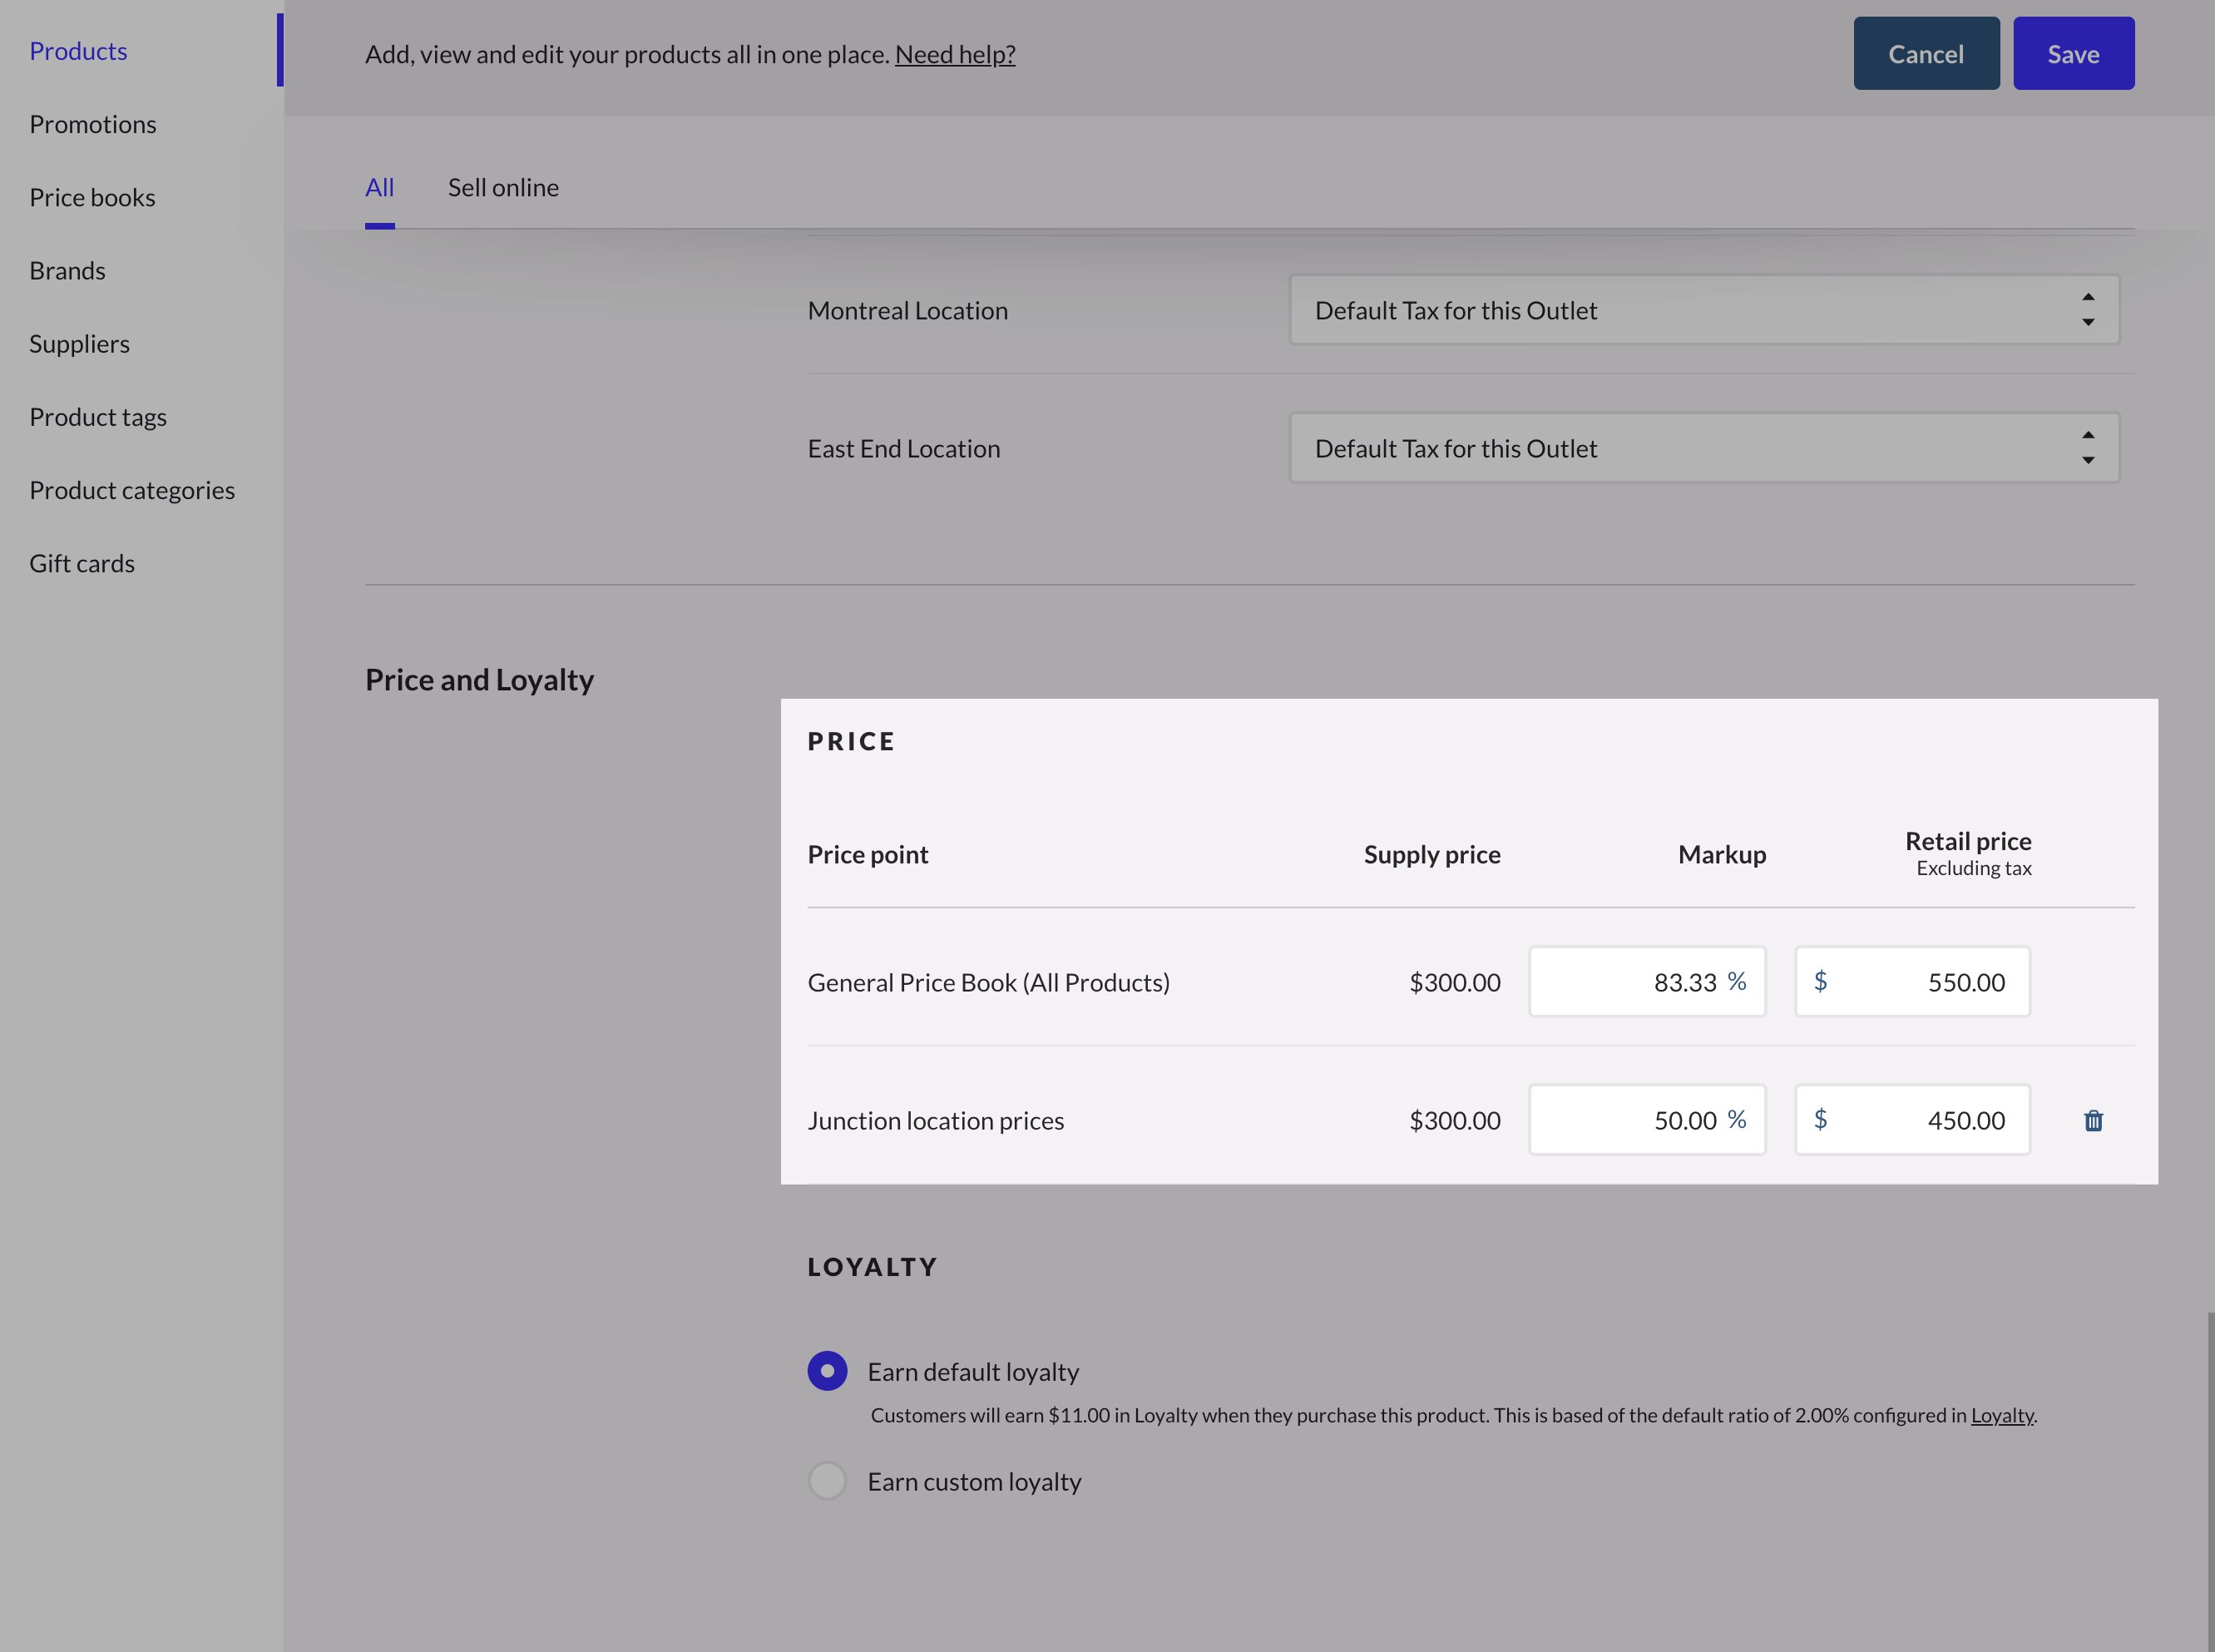Open the Price books section
The height and width of the screenshot is (1652, 2215).
point(92,197)
